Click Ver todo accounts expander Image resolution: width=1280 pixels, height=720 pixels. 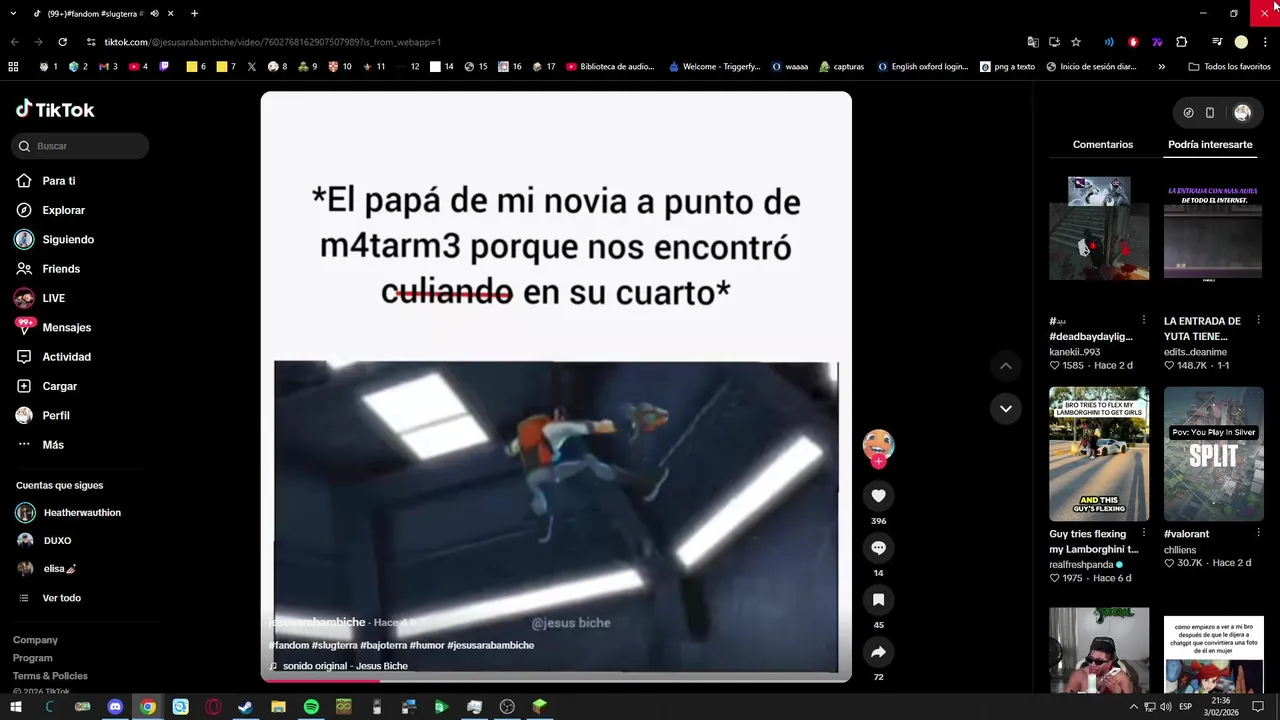point(61,598)
